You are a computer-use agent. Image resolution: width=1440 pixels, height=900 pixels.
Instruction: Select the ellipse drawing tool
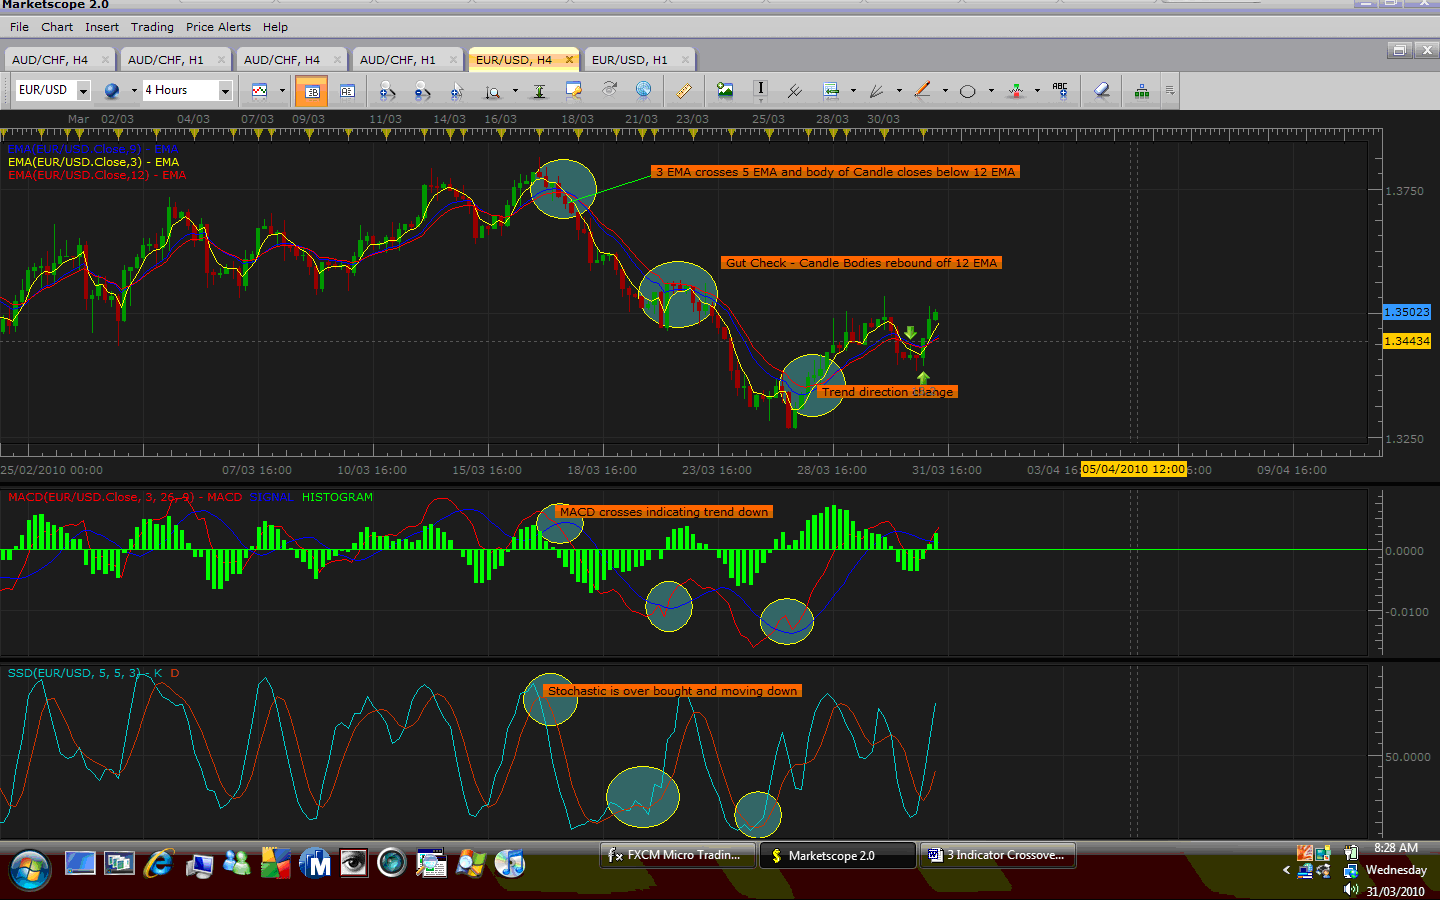click(967, 91)
